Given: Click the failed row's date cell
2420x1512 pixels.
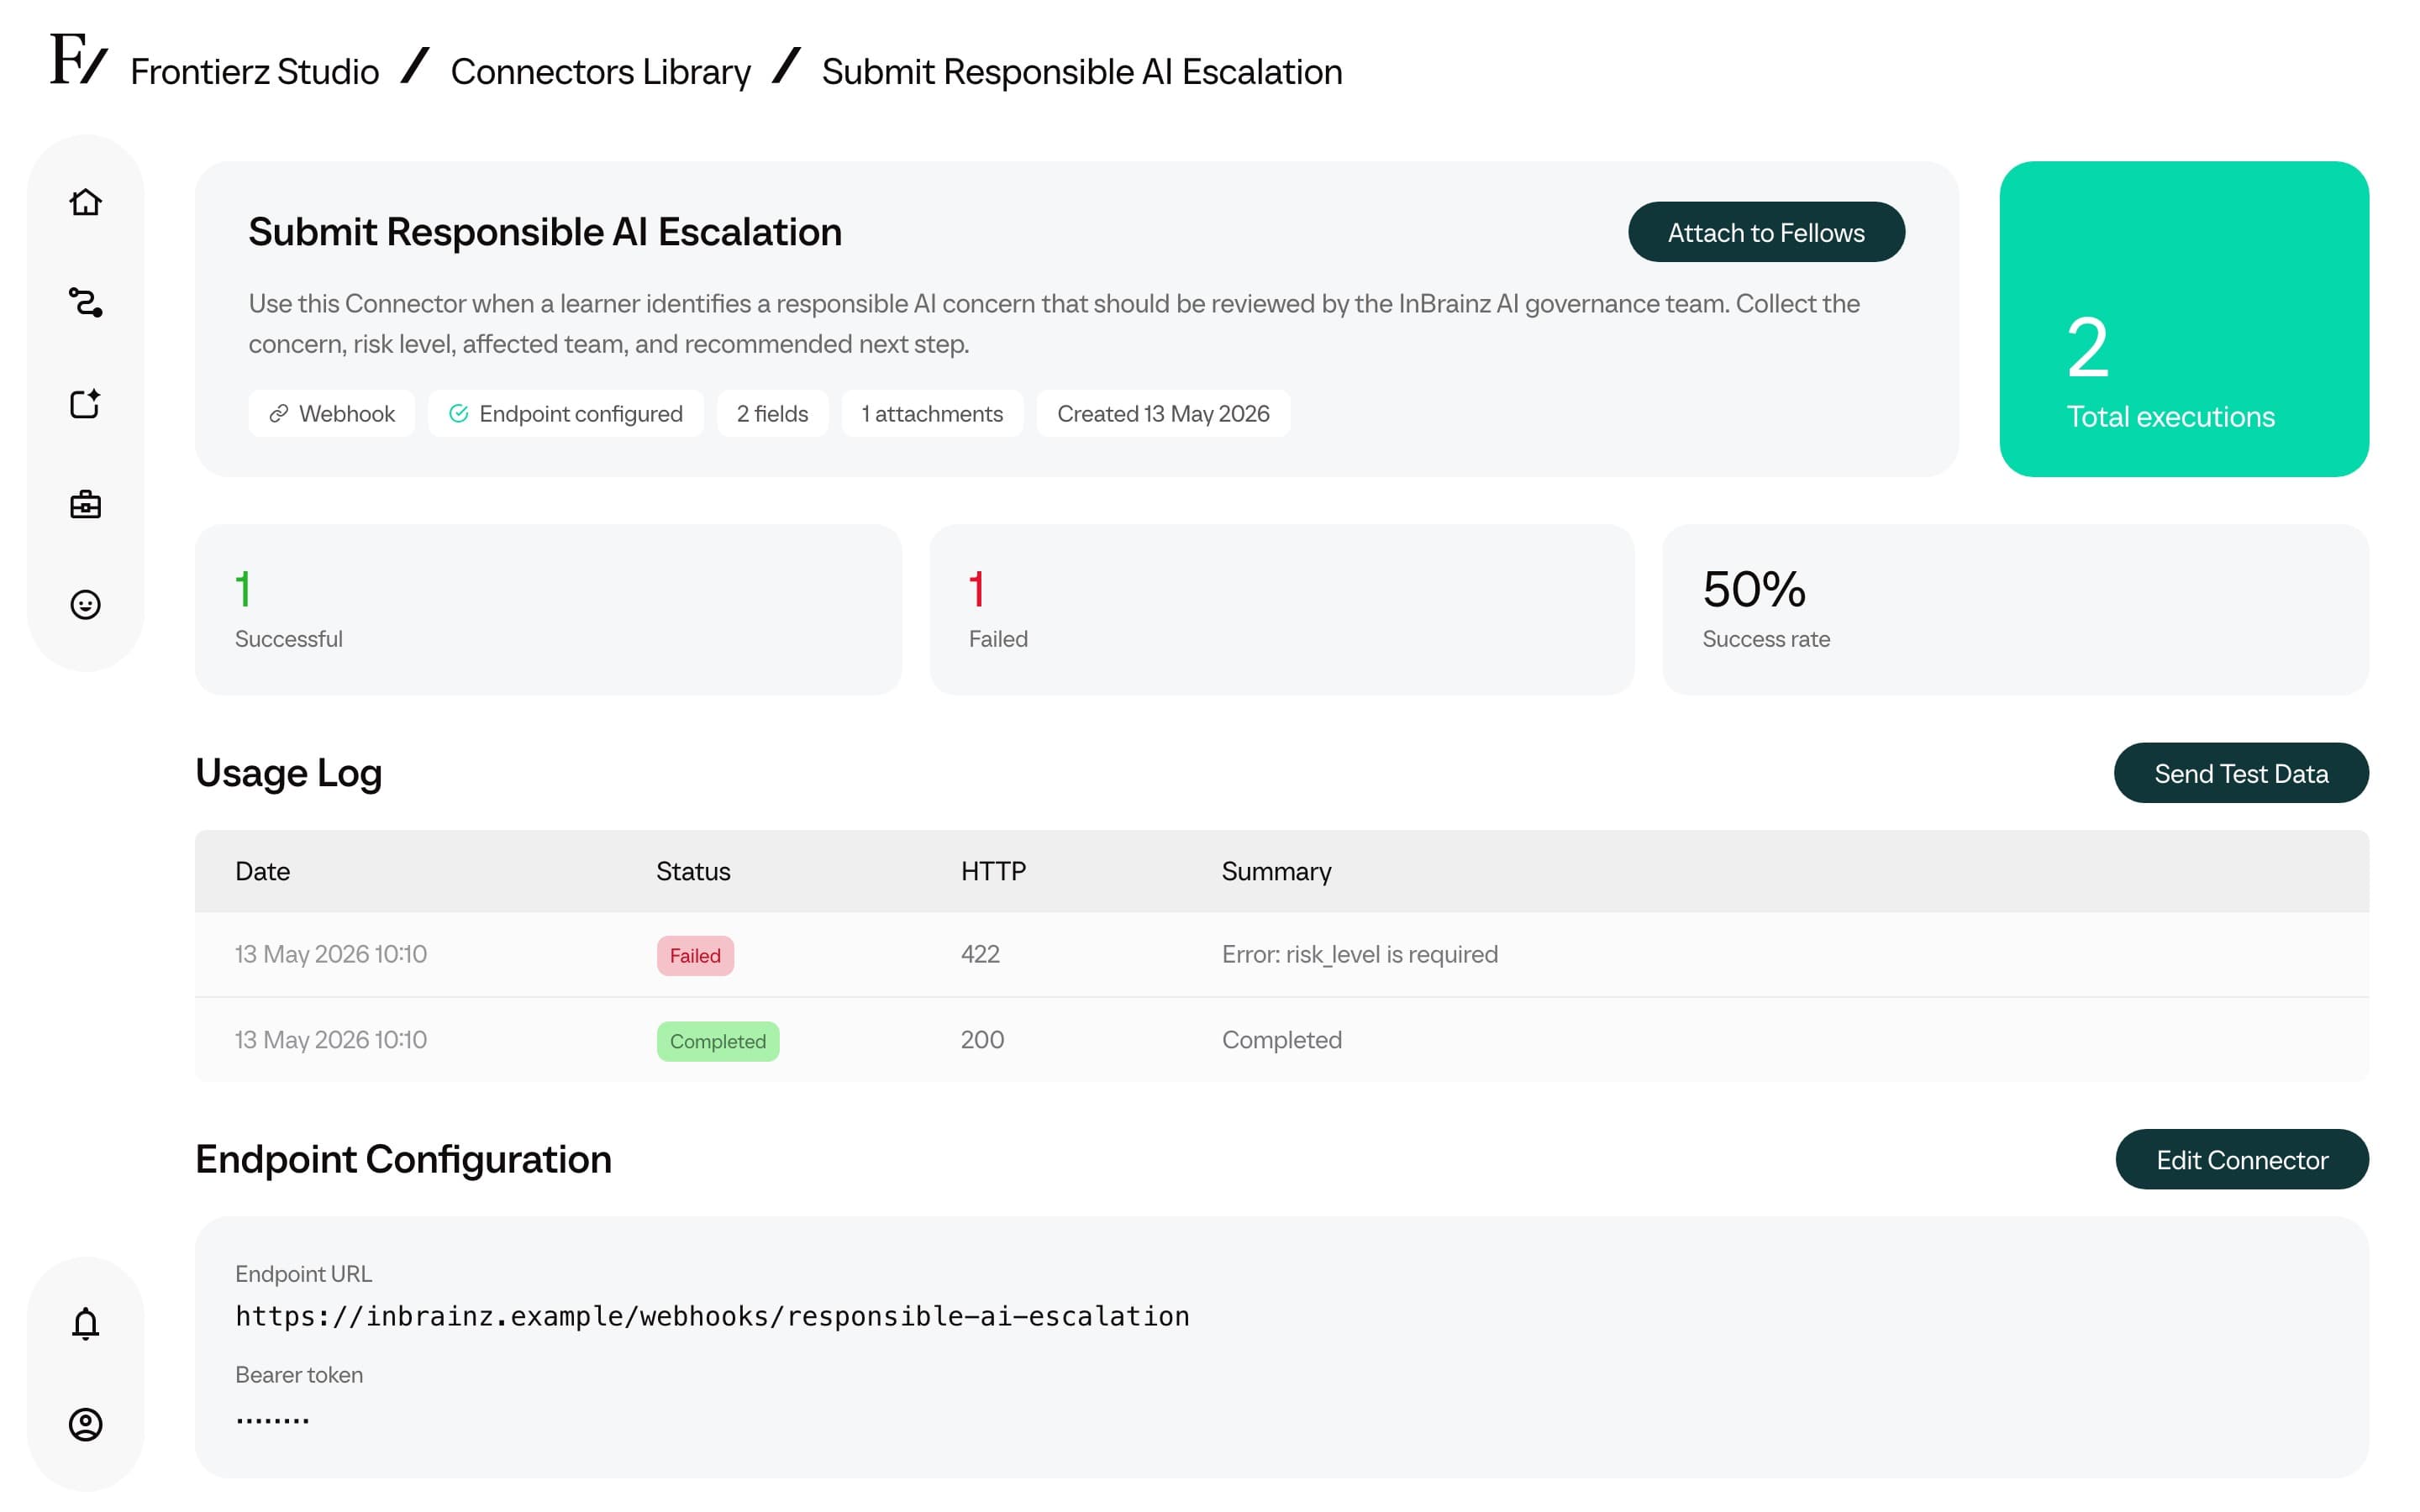Looking at the screenshot, I should [331, 954].
